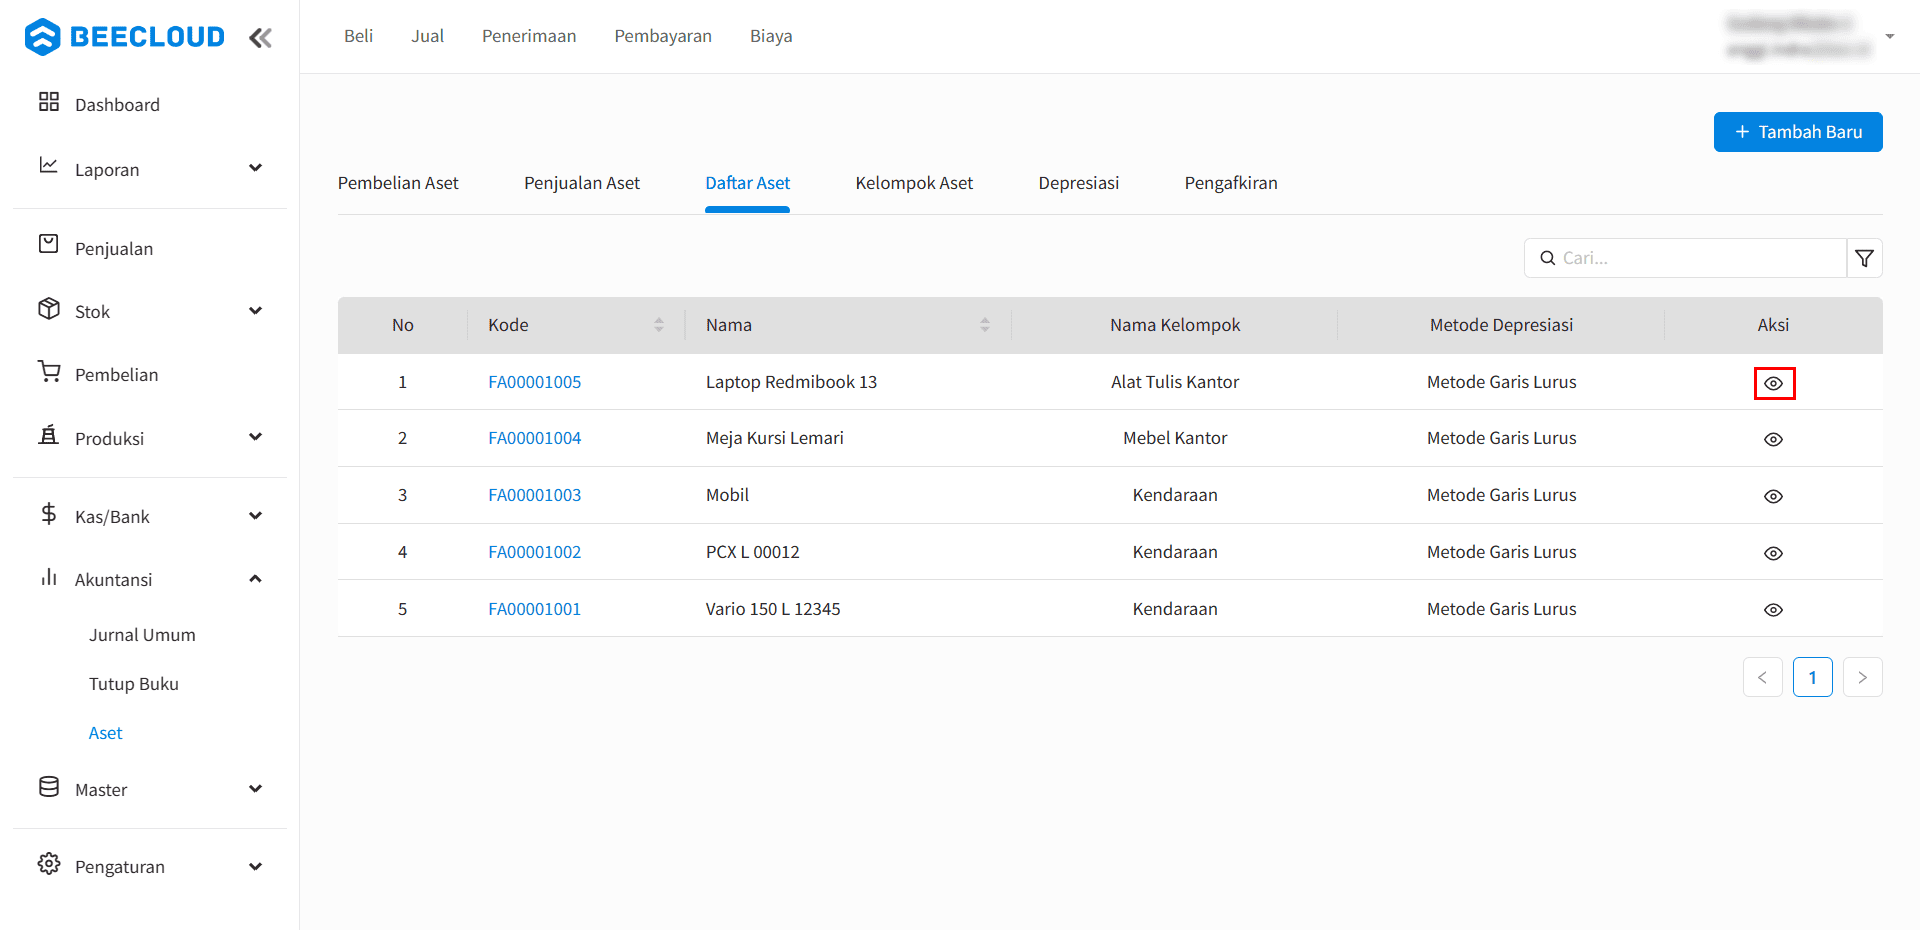The height and width of the screenshot is (930, 1920).
Task: Open the Depresiasi tab
Action: click(1079, 183)
